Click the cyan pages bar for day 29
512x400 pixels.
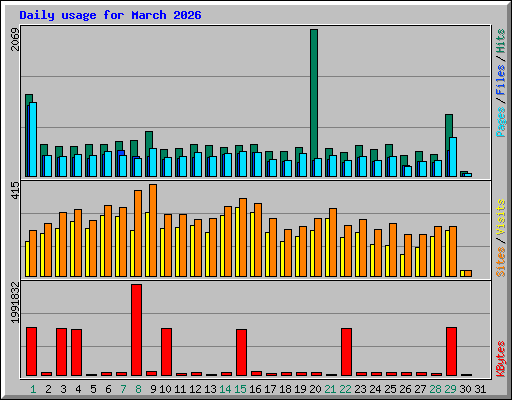click(x=453, y=157)
